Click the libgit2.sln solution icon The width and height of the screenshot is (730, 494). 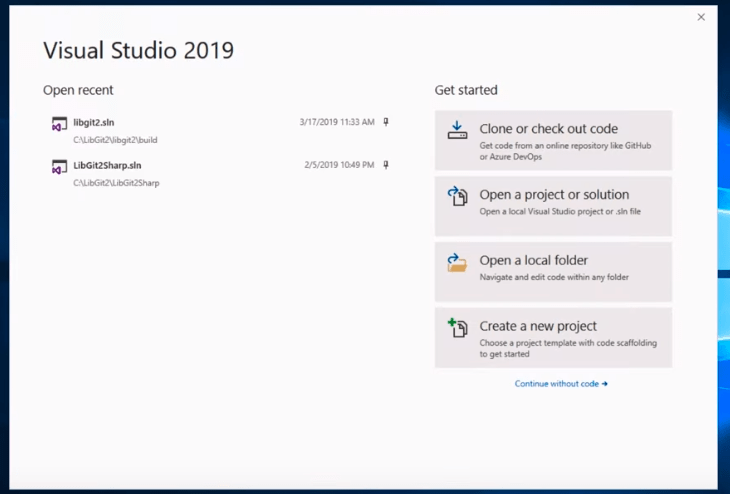pyautogui.click(x=59, y=124)
